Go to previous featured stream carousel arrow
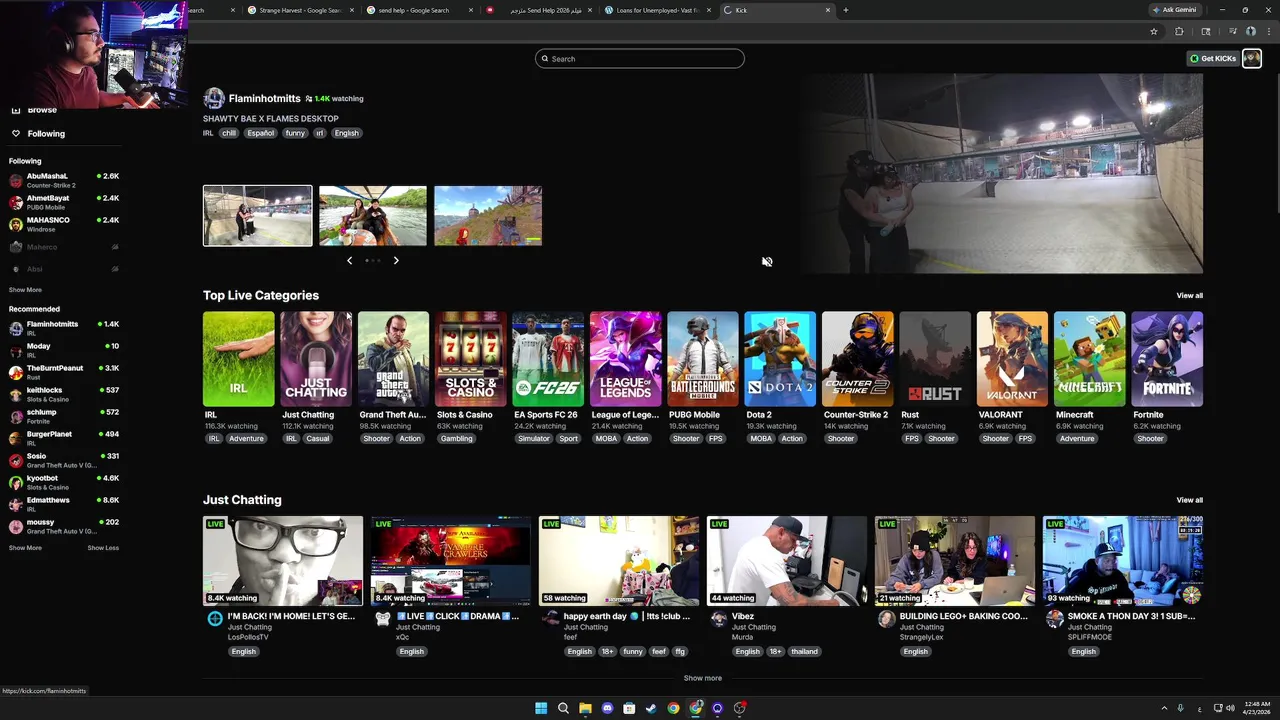Image resolution: width=1280 pixels, height=720 pixels. click(349, 260)
